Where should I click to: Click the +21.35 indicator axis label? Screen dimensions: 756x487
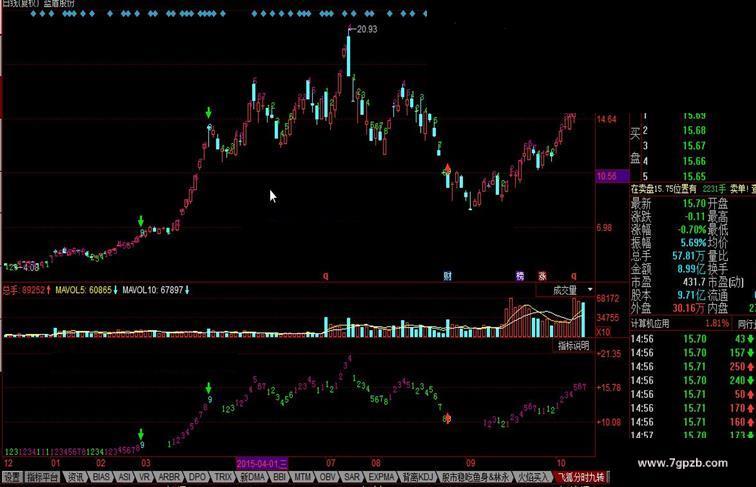point(609,353)
